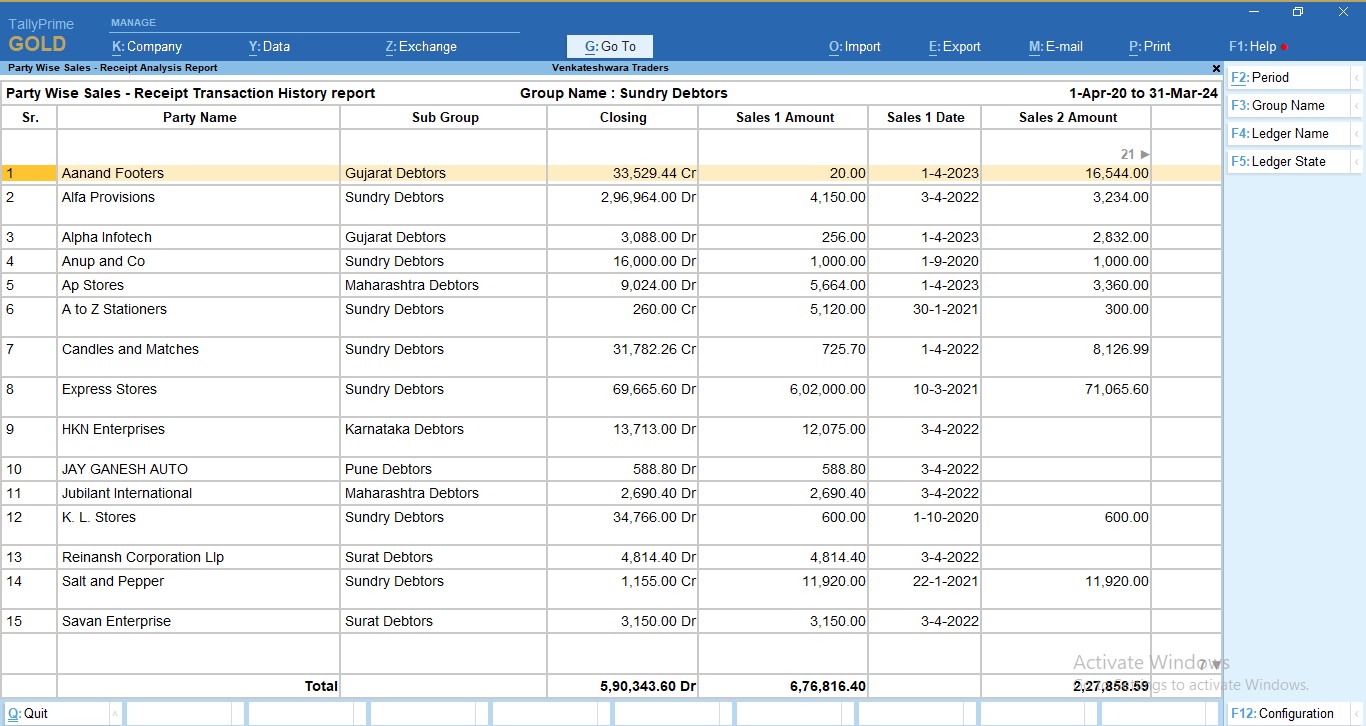Screen dimensions: 1366x726
Task: Select F4 Ledger Name option
Action: (x=1285, y=132)
